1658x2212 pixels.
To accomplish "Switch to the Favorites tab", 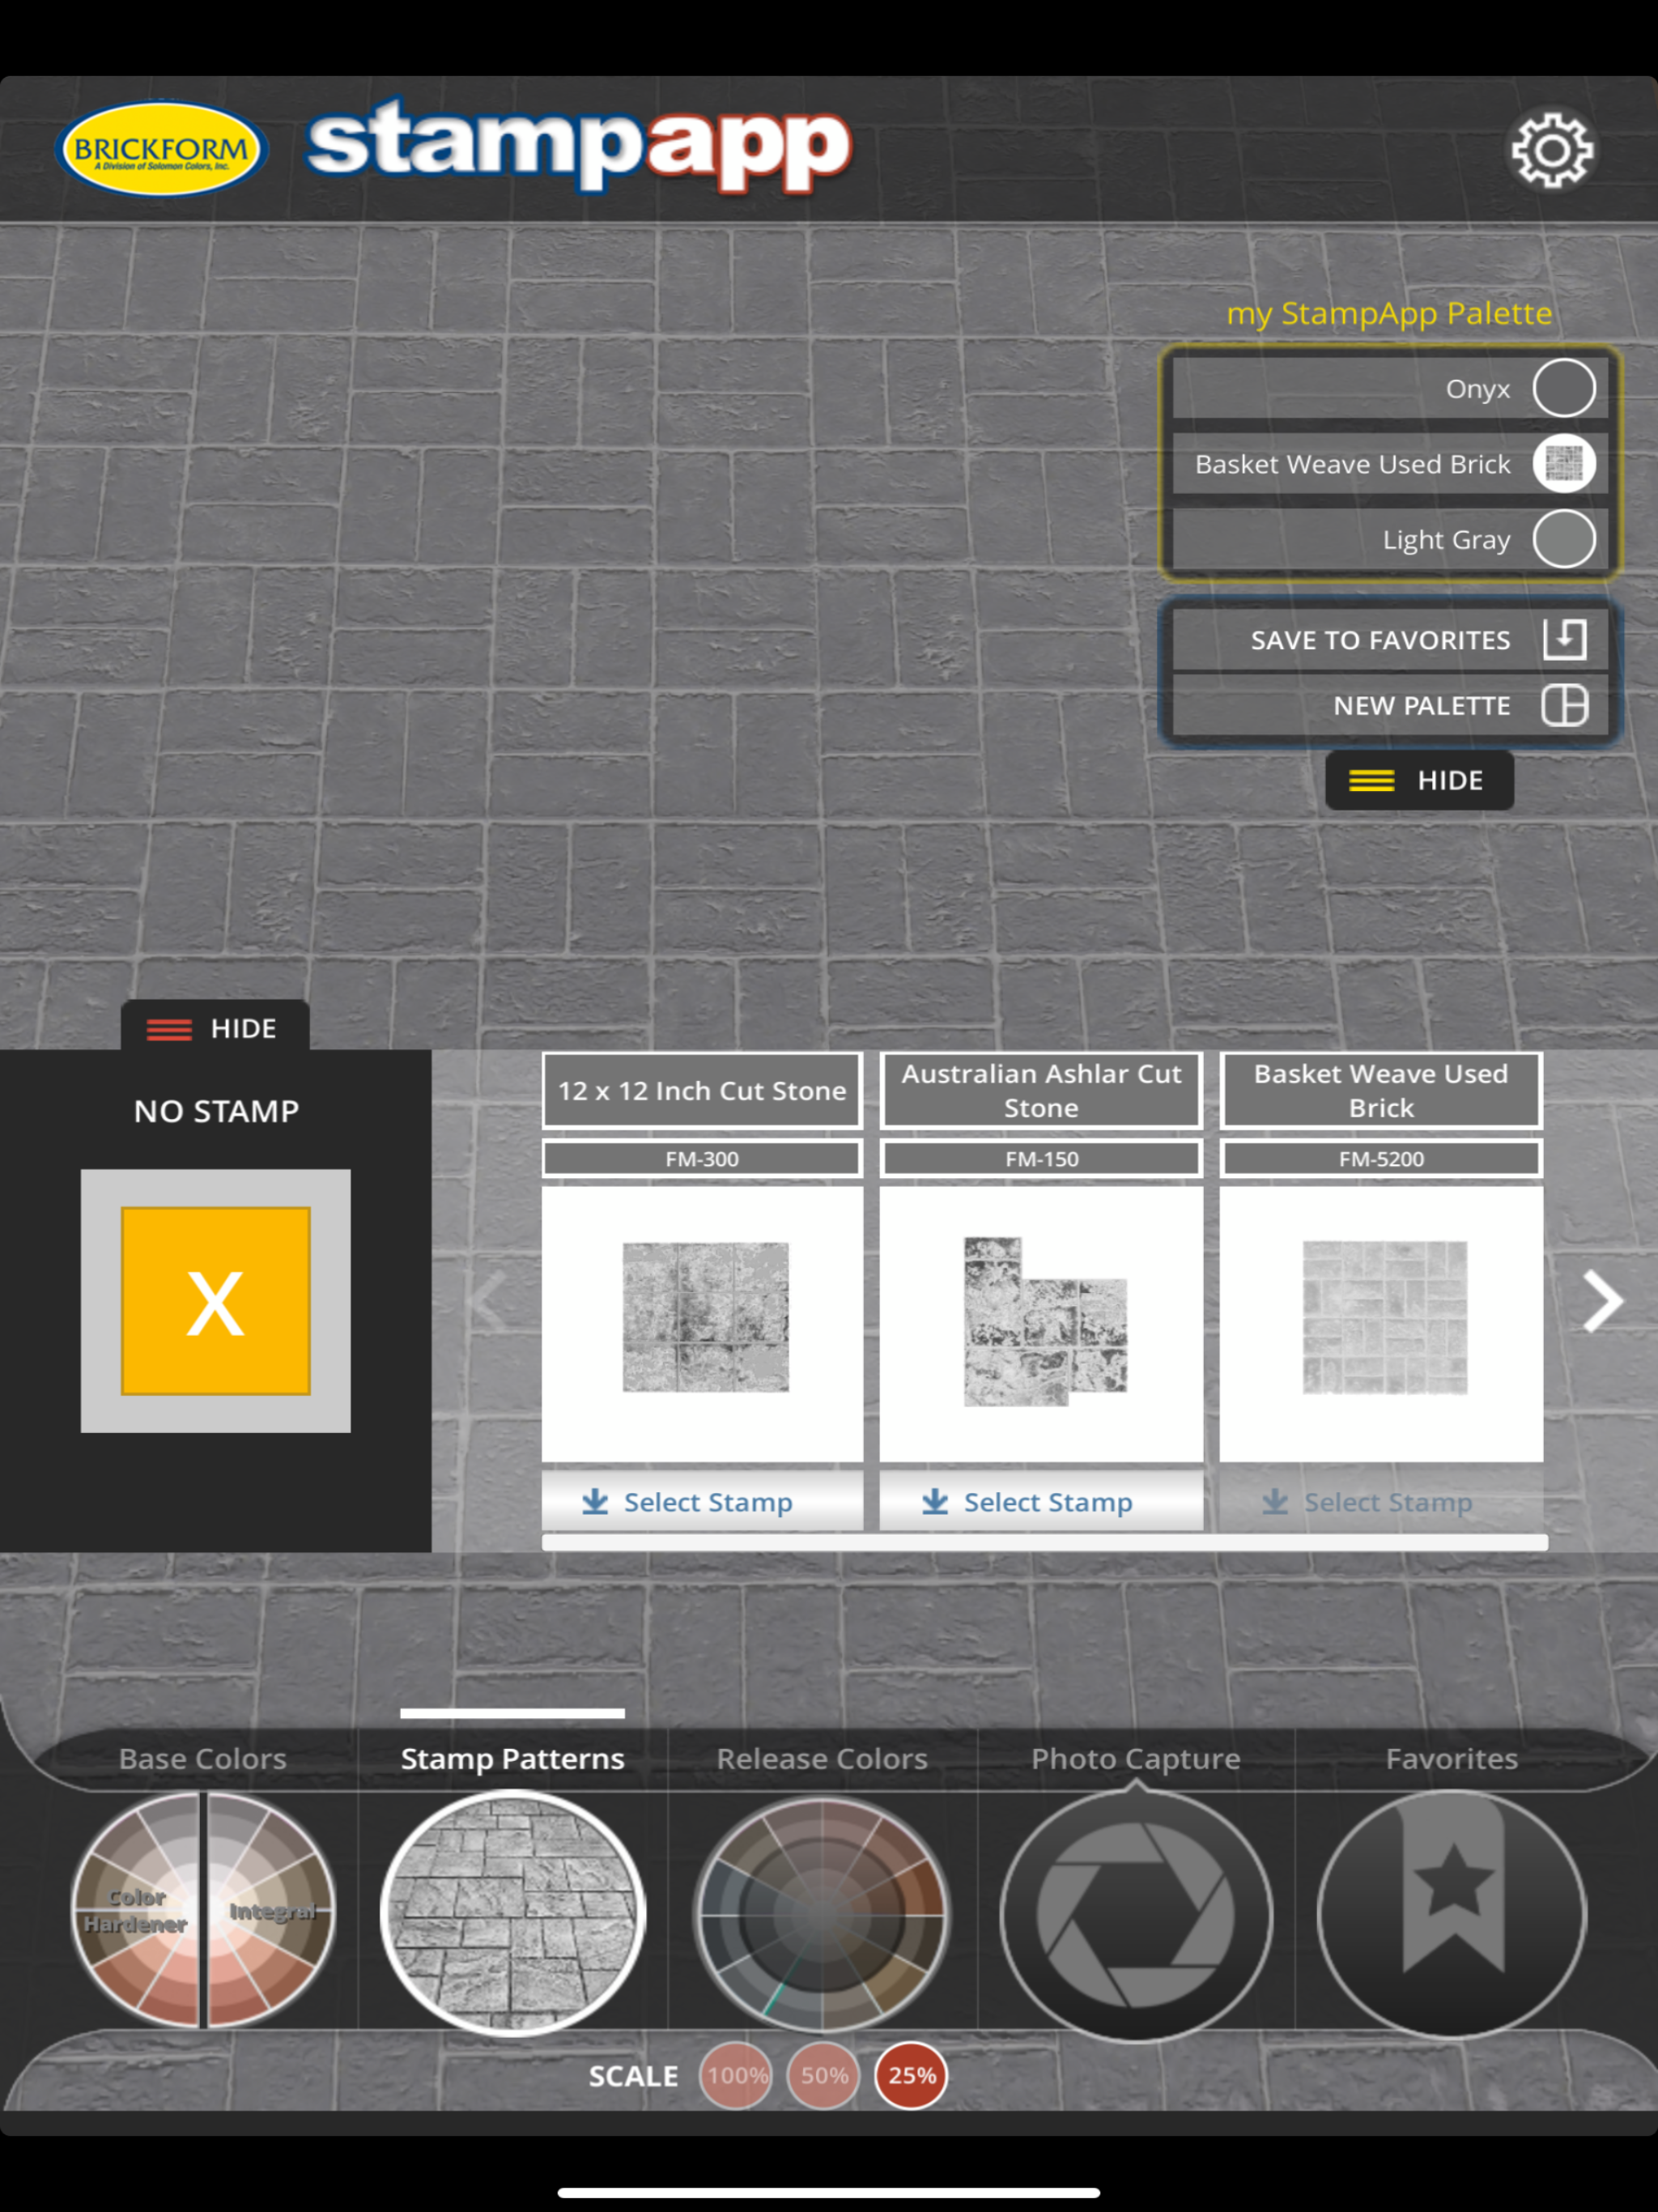I will click(x=1452, y=1759).
